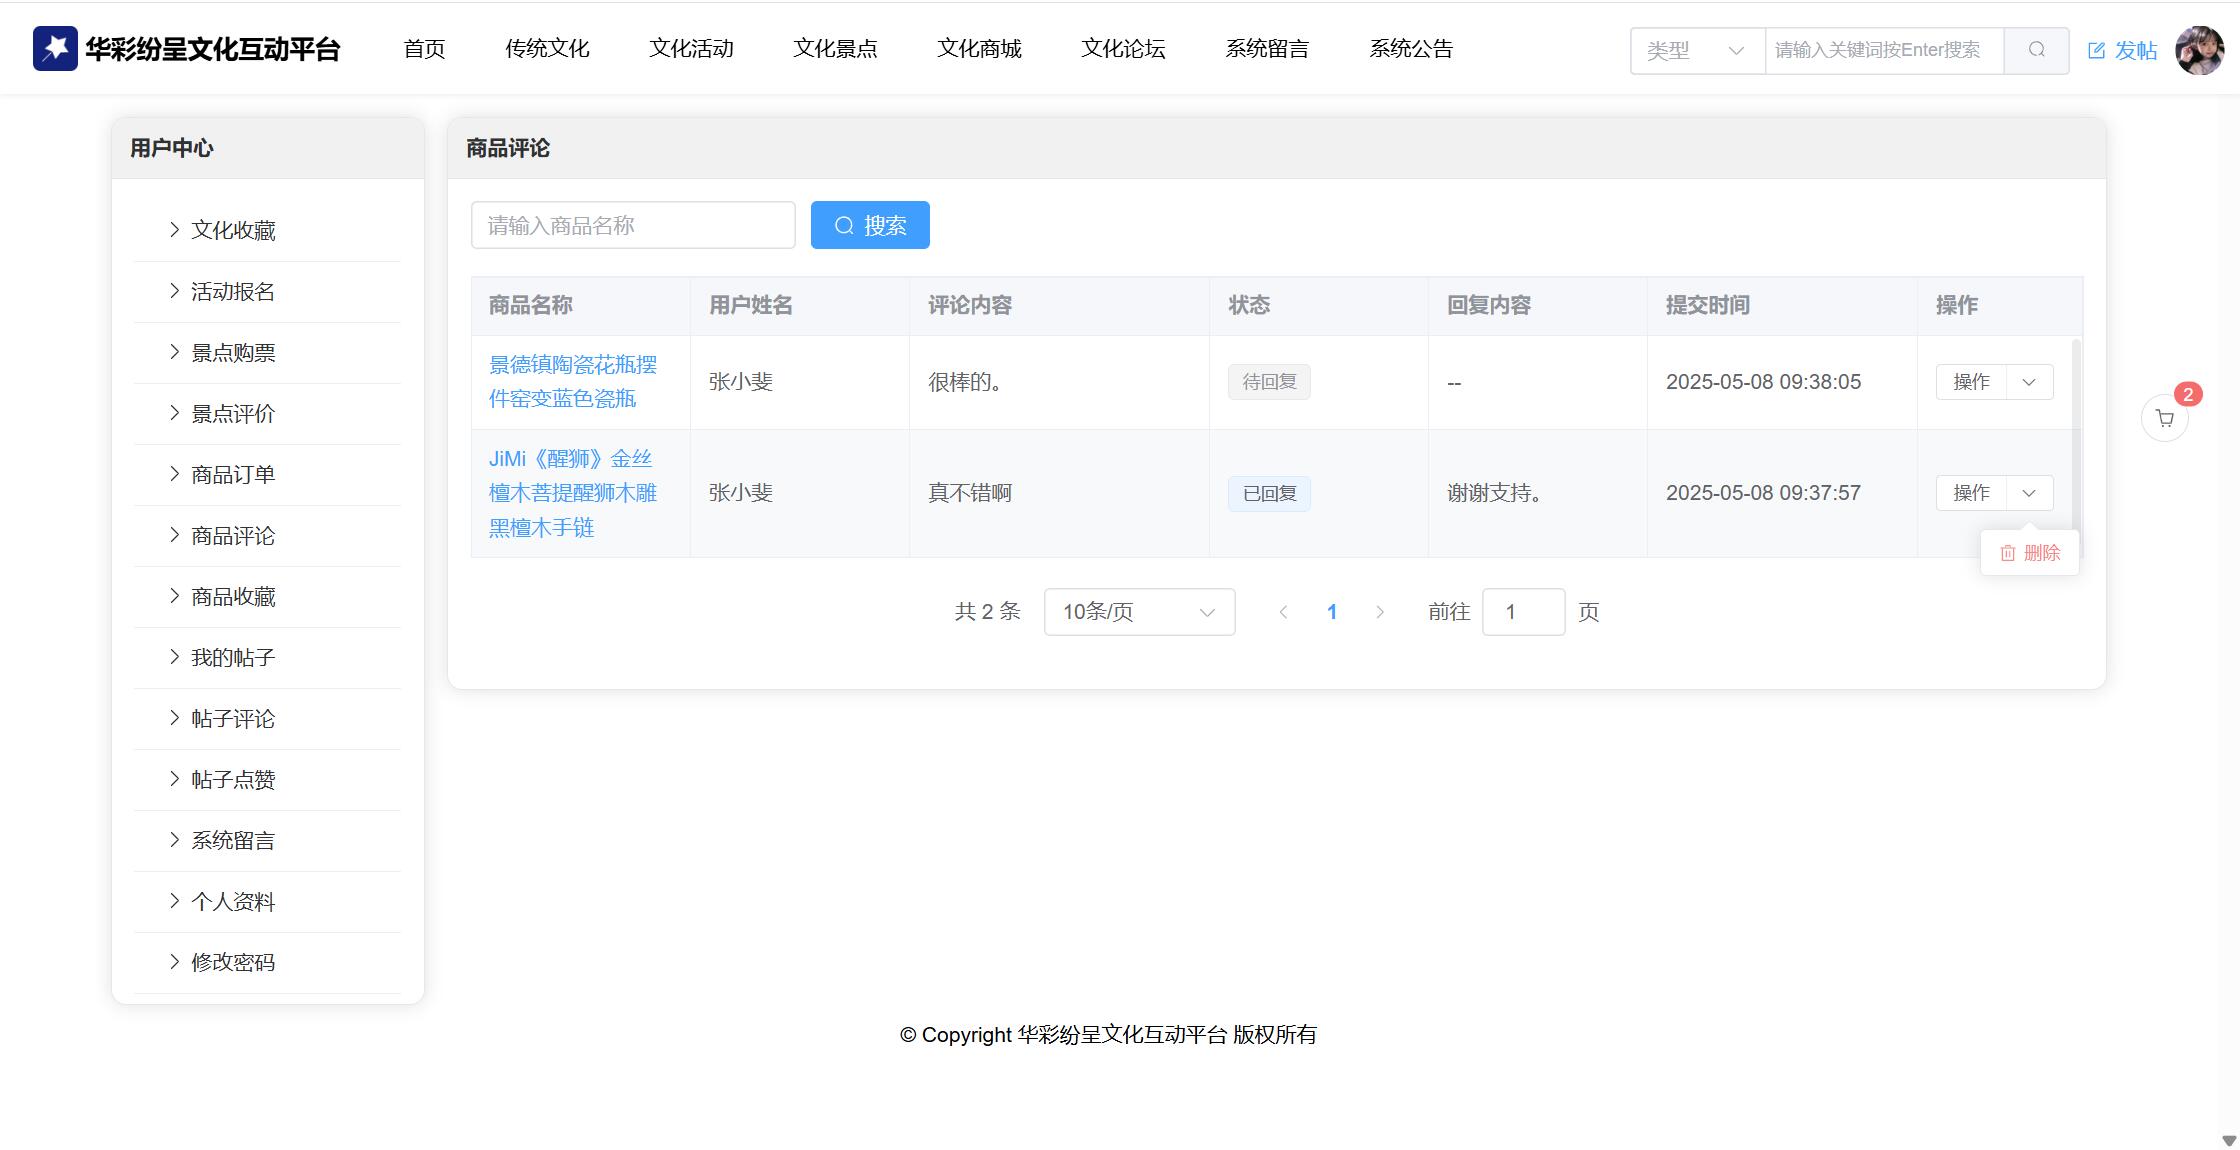The image size is (2240, 1150).
Task: Select 商品订单 in user center sidebar
Action: pos(233,475)
